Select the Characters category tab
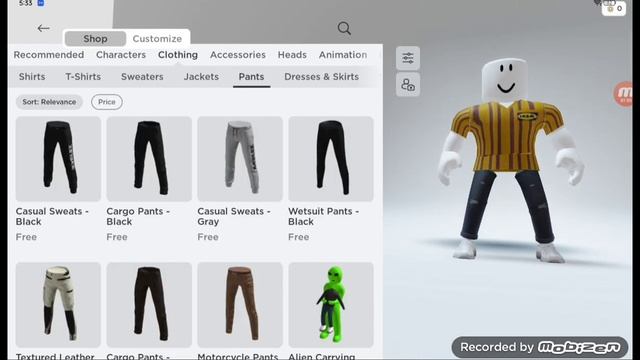 click(121, 55)
